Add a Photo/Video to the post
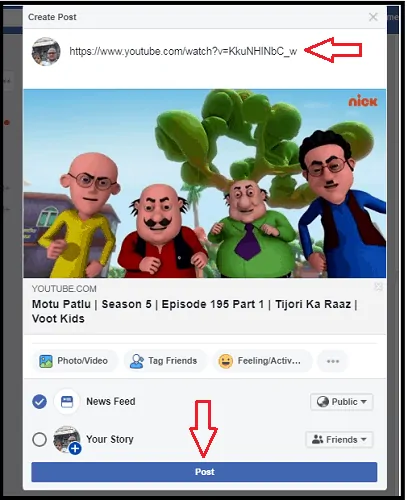Screen dimensions: 408x500 (x=75, y=361)
